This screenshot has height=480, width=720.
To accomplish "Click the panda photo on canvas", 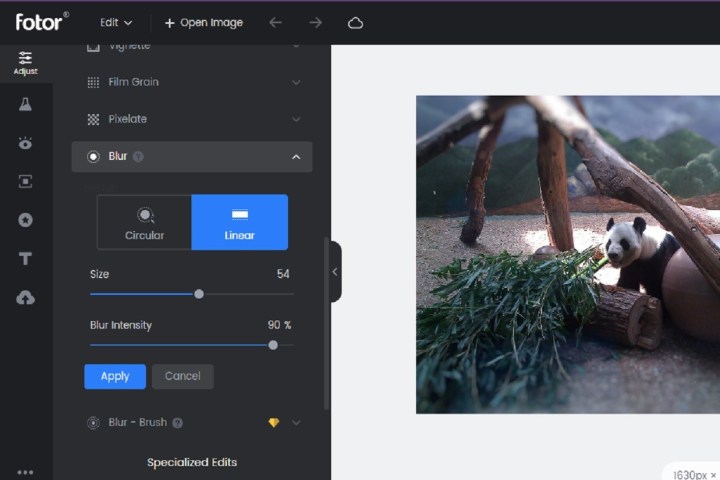I will tap(568, 254).
